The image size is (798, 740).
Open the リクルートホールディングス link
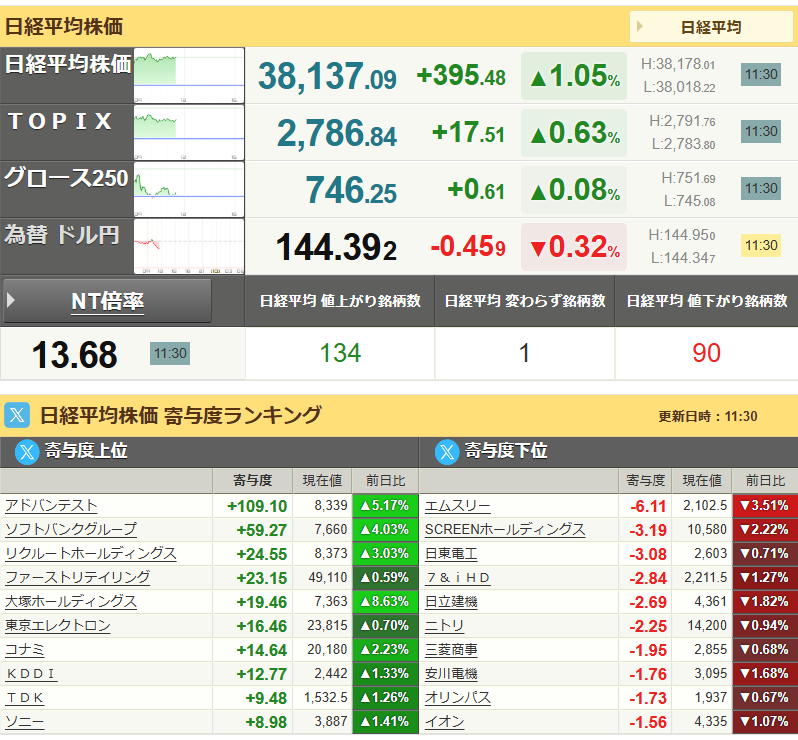(x=91, y=553)
